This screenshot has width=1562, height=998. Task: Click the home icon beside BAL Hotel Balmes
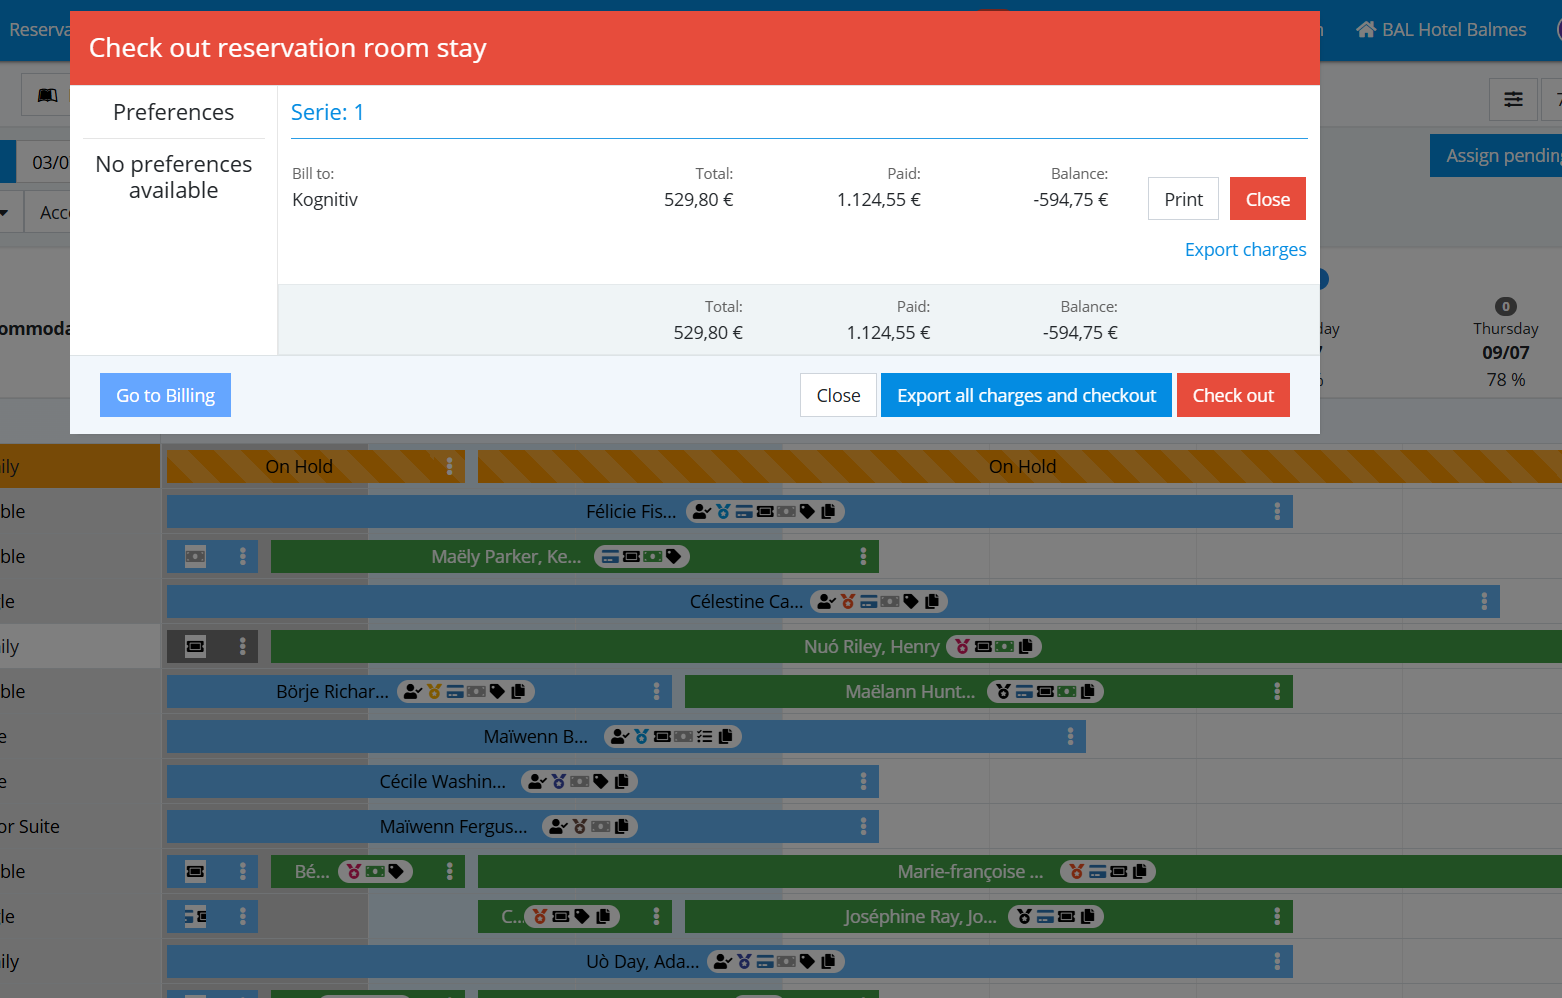1365,29
